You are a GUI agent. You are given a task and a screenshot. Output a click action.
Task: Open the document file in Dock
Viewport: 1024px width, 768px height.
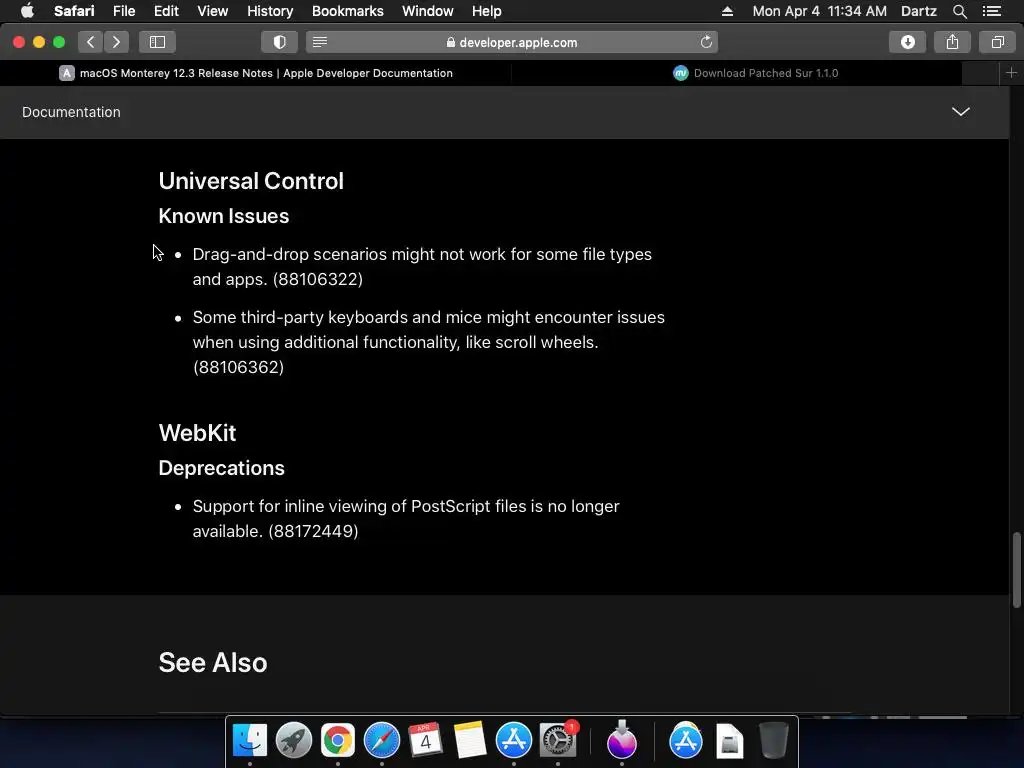[729, 741]
